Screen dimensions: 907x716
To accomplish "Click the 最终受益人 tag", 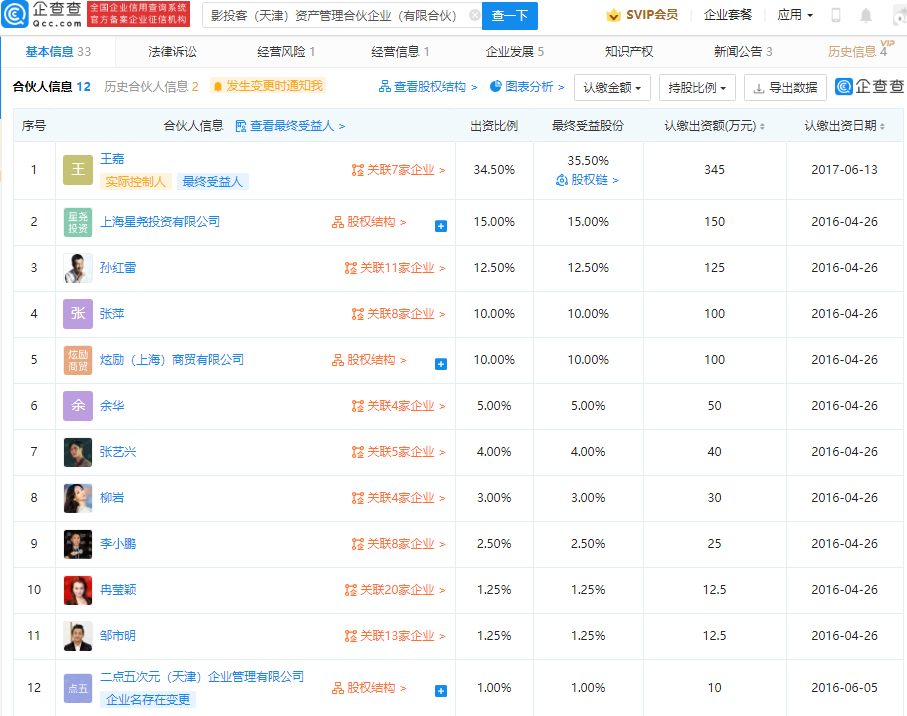I will click(x=213, y=182).
